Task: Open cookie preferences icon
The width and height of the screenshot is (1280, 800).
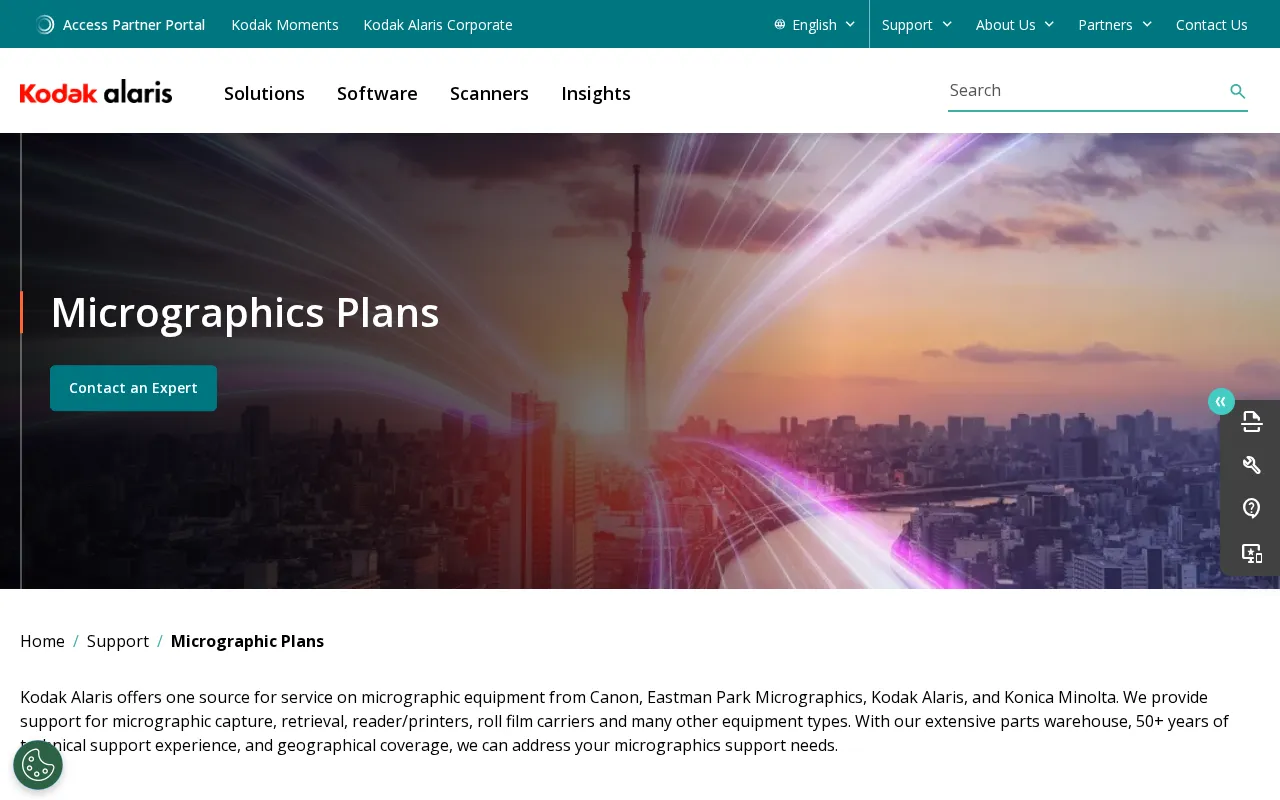Action: point(38,765)
